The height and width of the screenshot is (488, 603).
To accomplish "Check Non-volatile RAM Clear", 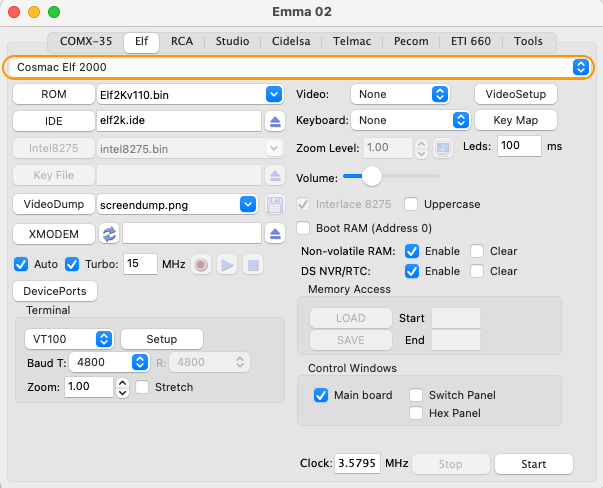I will 477,251.
